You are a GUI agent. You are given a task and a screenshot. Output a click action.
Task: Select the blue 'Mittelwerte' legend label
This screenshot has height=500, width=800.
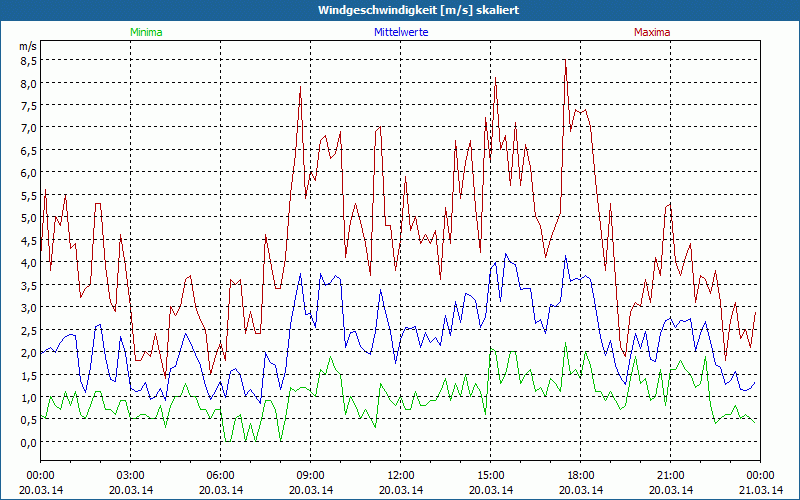[x=401, y=32]
